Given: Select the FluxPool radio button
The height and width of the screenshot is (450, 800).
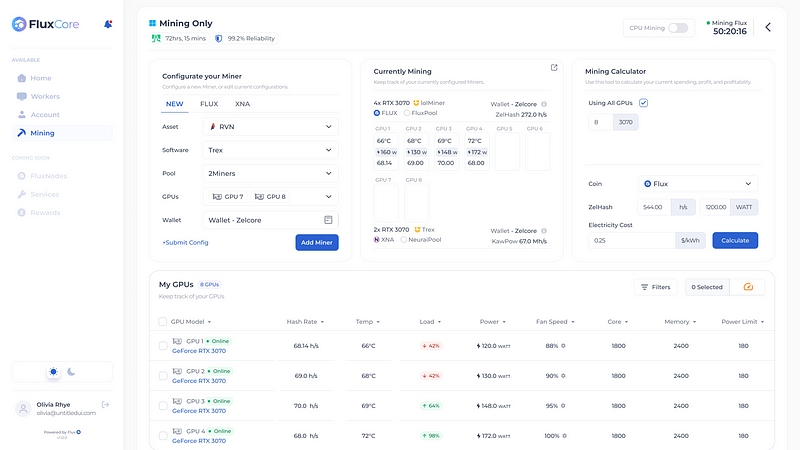Looking at the screenshot, I should click(x=407, y=113).
